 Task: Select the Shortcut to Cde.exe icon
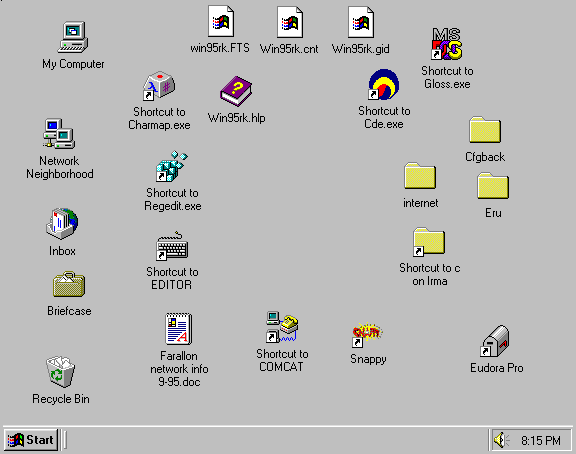pyautogui.click(x=384, y=84)
